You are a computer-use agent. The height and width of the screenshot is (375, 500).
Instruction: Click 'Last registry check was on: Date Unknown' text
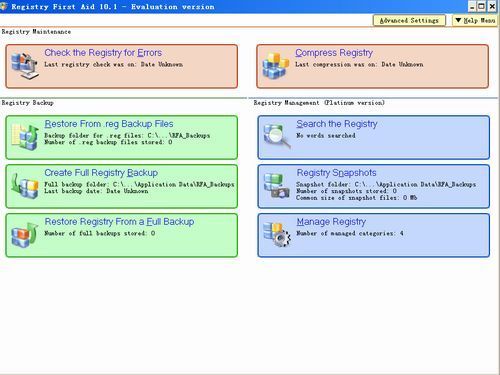click(113, 64)
